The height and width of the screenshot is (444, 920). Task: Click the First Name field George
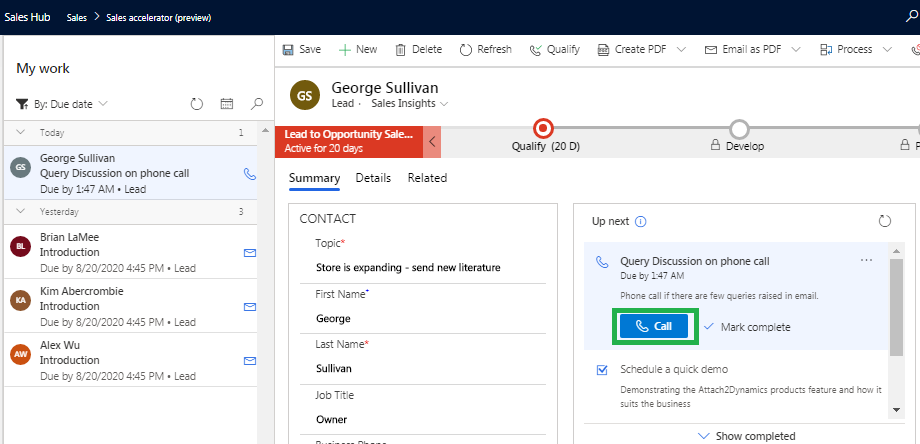point(333,319)
